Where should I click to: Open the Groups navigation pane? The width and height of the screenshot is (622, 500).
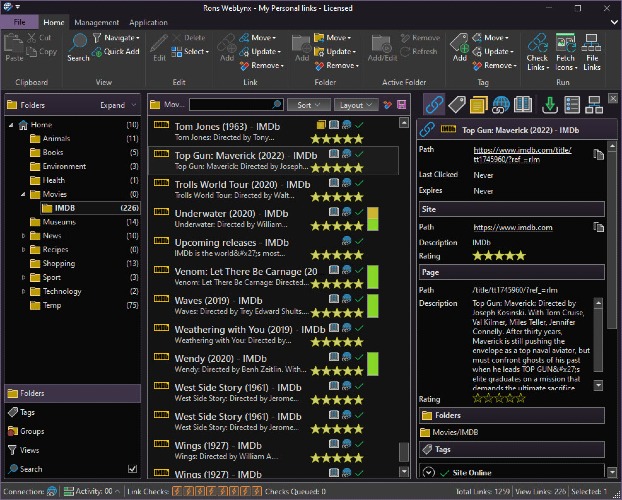(x=73, y=431)
